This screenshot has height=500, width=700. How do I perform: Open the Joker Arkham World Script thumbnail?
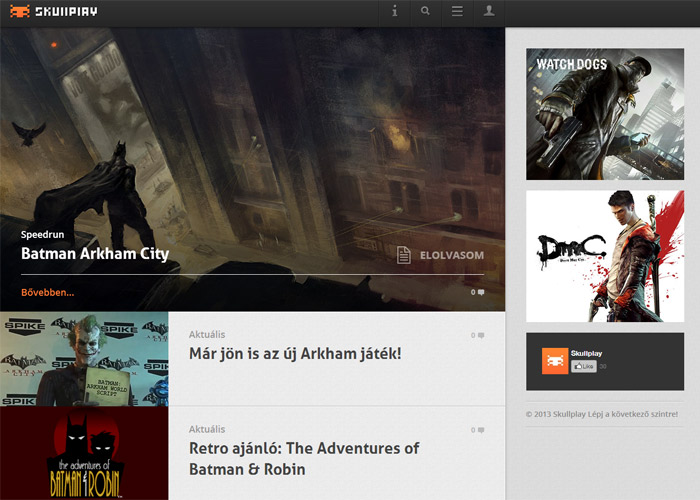coord(84,359)
